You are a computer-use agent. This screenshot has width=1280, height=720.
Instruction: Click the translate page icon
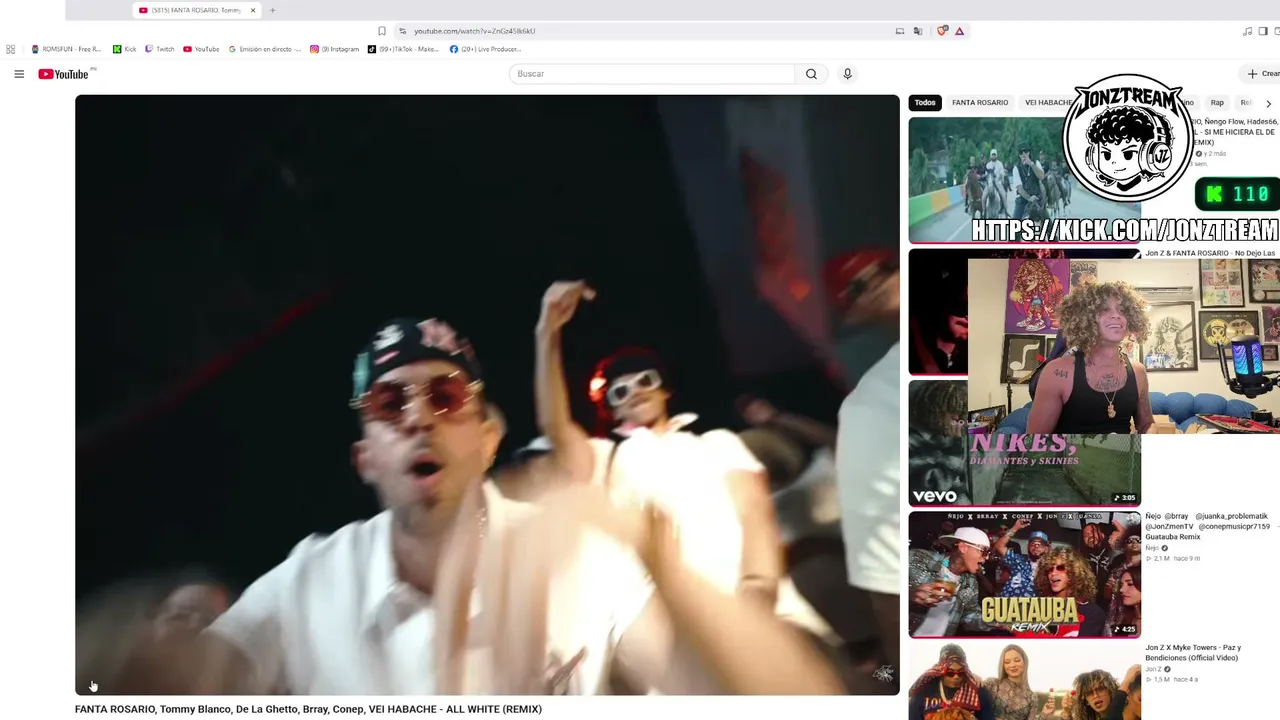[918, 31]
